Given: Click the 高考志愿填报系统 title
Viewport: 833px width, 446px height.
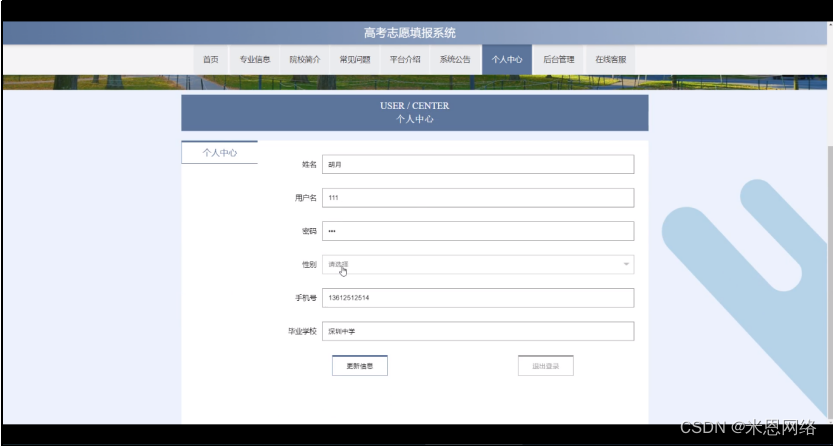Looking at the screenshot, I should pos(410,33).
